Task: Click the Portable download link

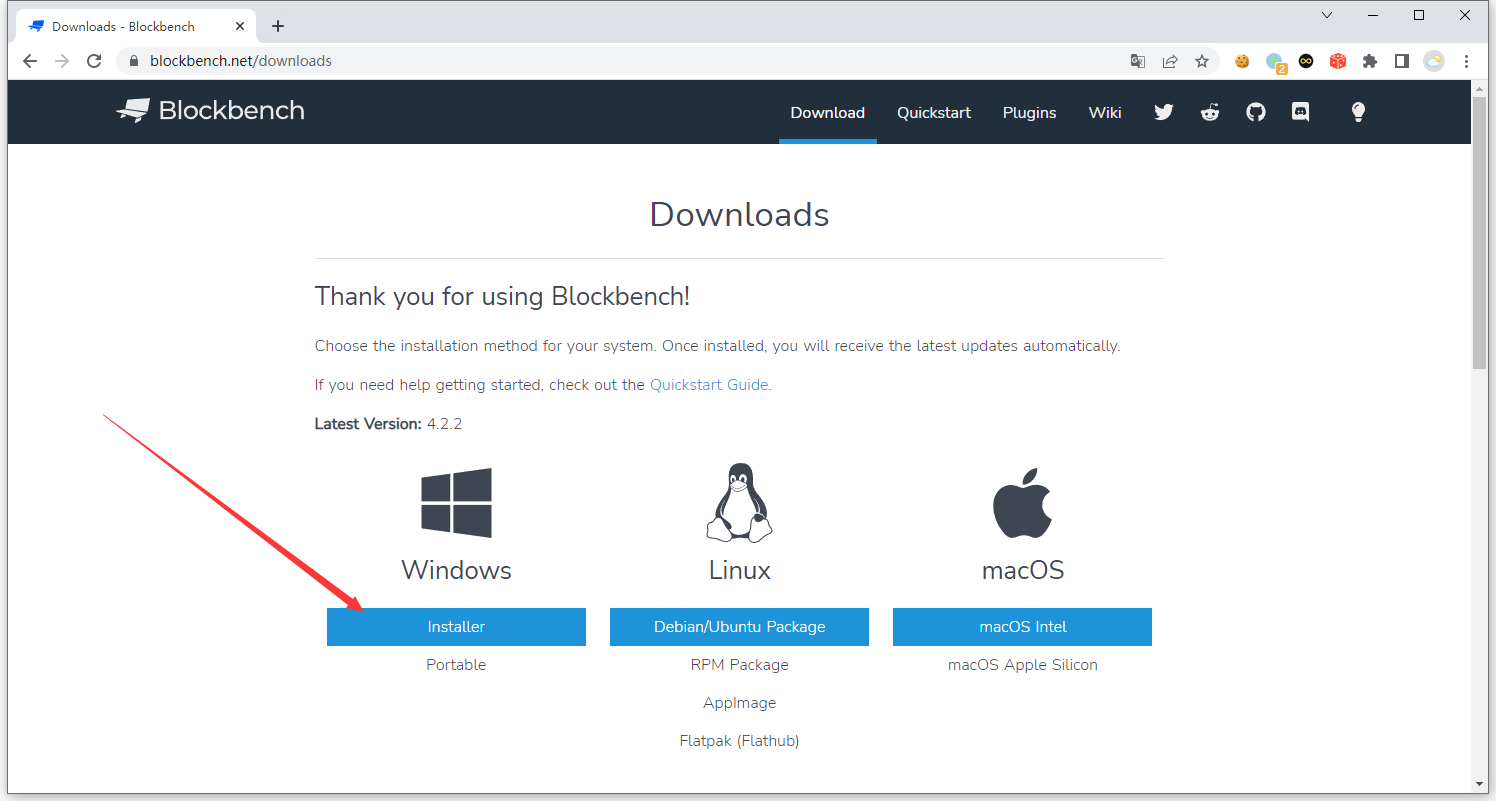Action: pos(456,665)
